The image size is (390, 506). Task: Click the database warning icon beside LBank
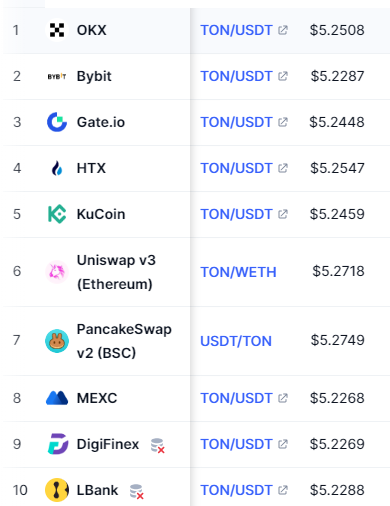click(x=136, y=492)
